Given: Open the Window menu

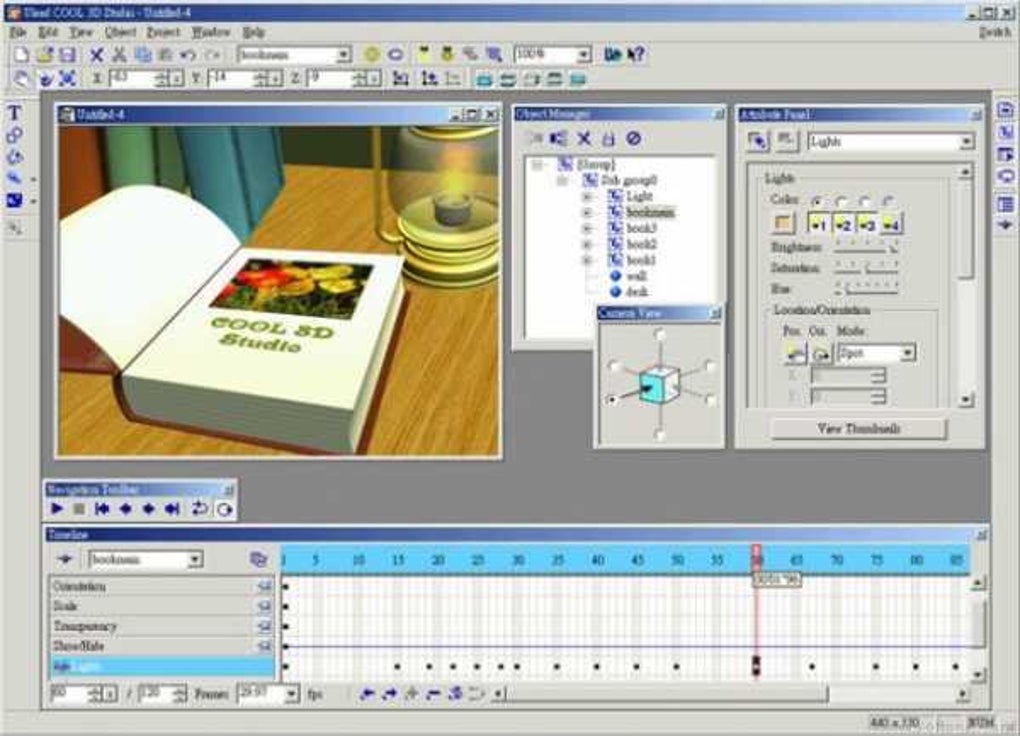Looking at the screenshot, I should (x=211, y=32).
